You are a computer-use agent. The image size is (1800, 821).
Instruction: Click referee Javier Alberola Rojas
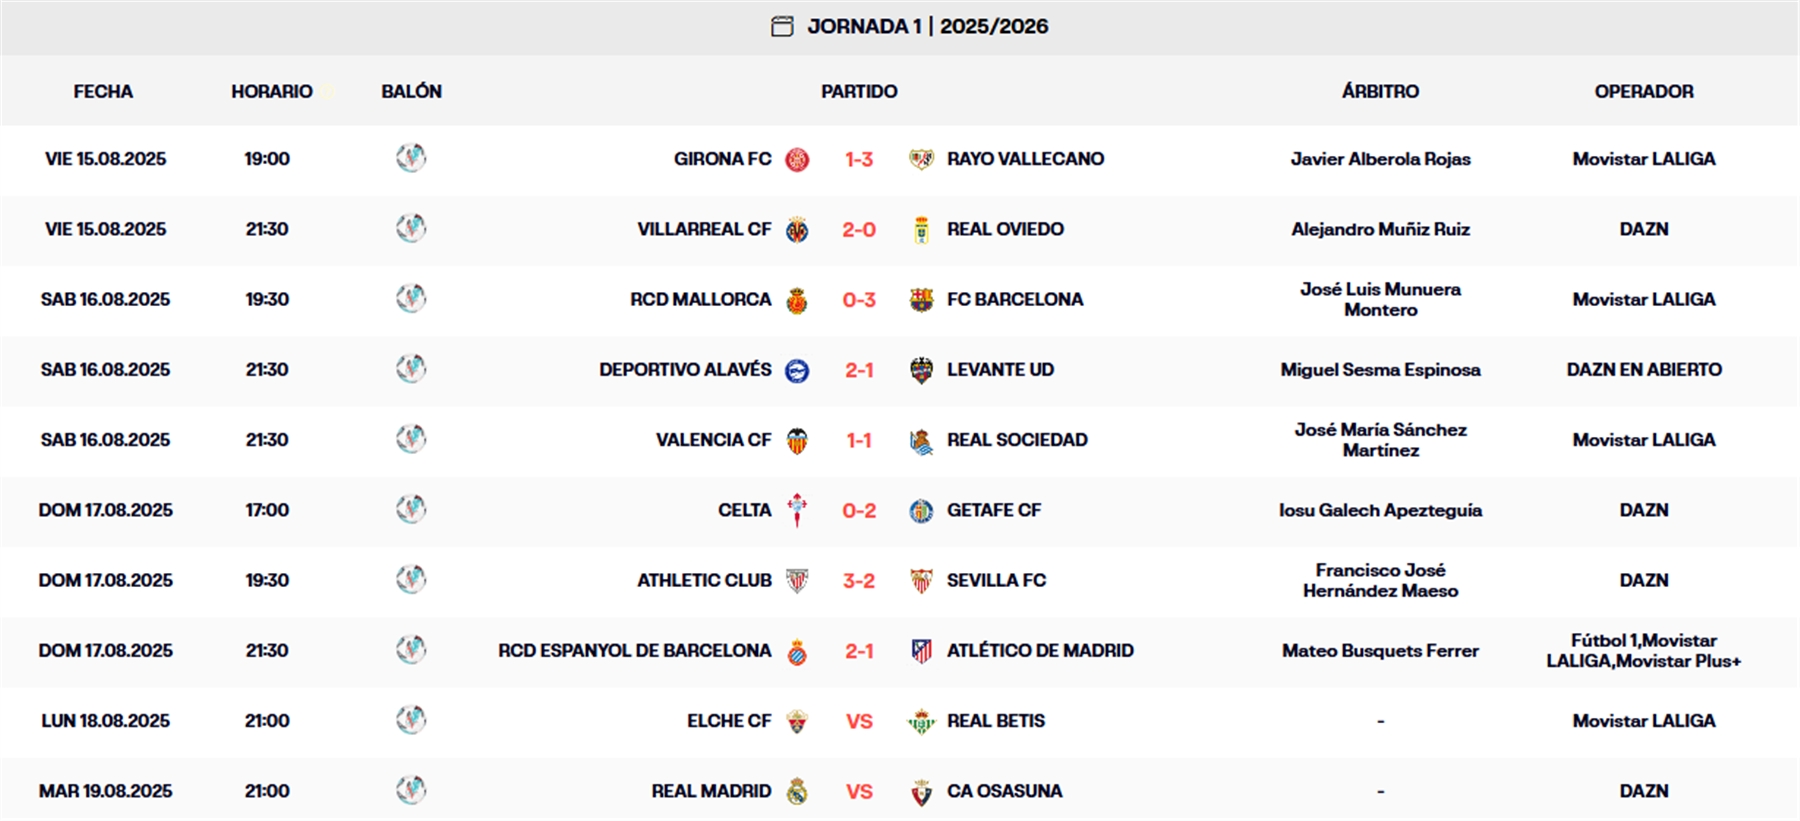[1380, 158]
